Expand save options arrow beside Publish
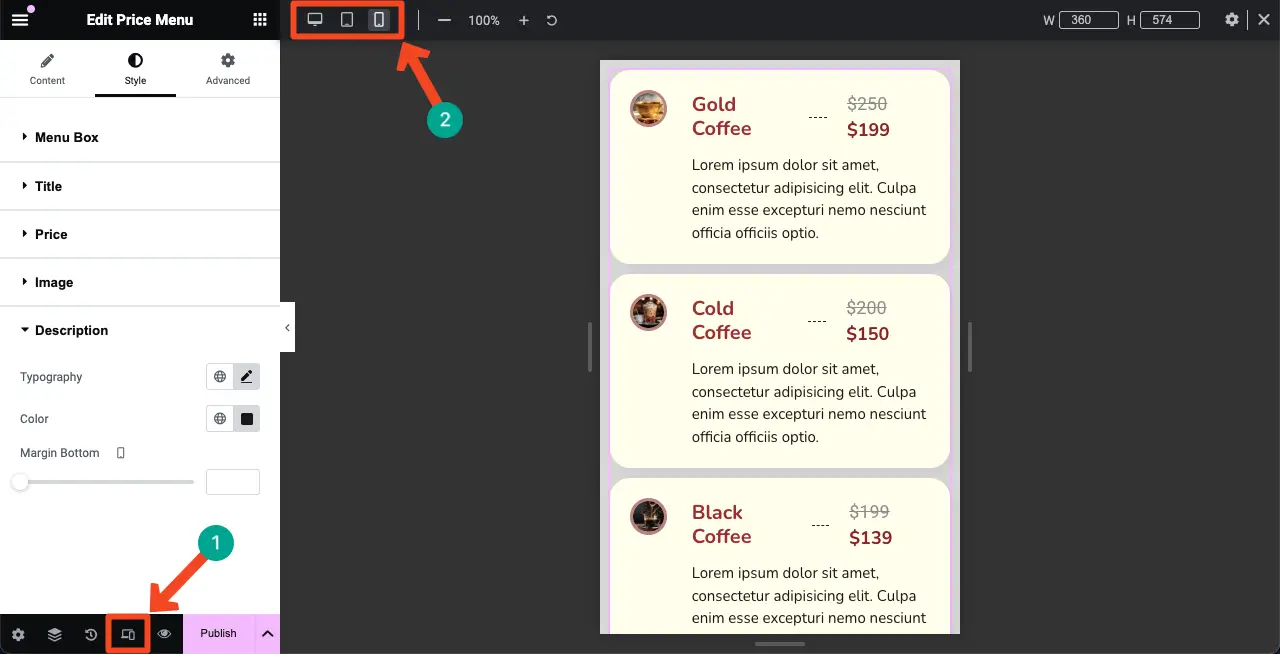The image size is (1280, 654). point(268,634)
